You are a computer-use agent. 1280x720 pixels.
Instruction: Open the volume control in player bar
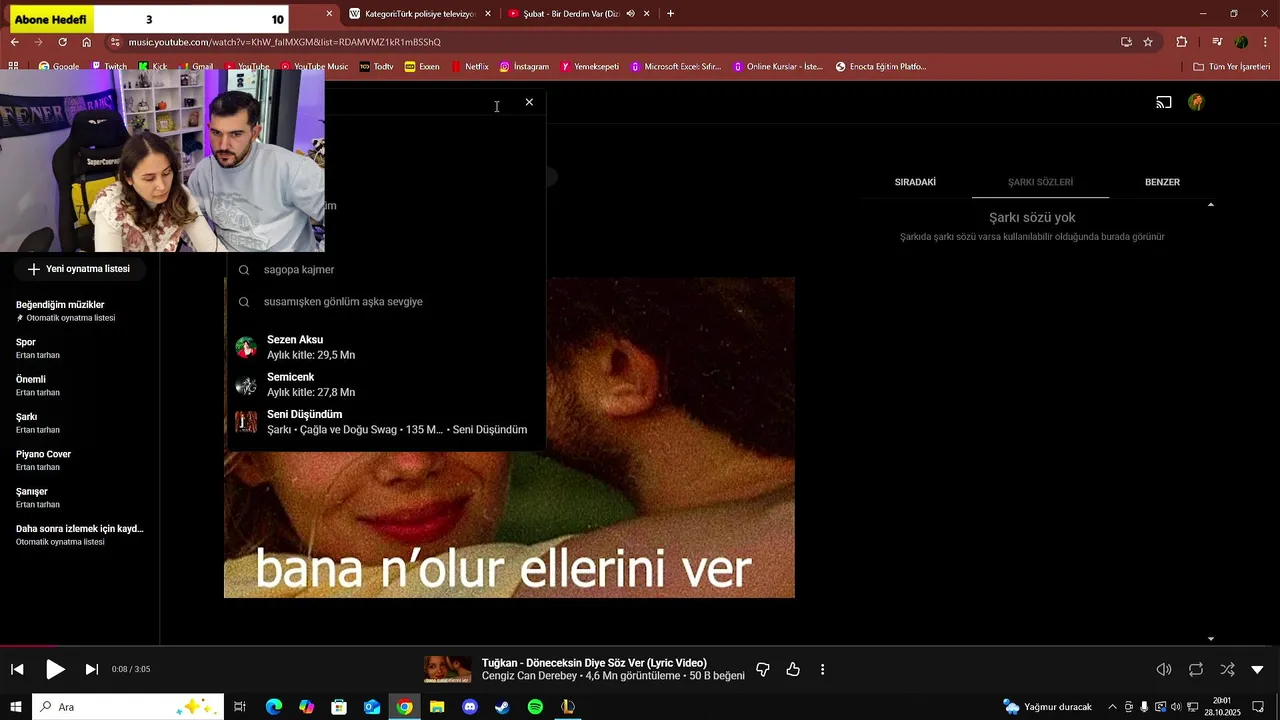click(x=1164, y=669)
